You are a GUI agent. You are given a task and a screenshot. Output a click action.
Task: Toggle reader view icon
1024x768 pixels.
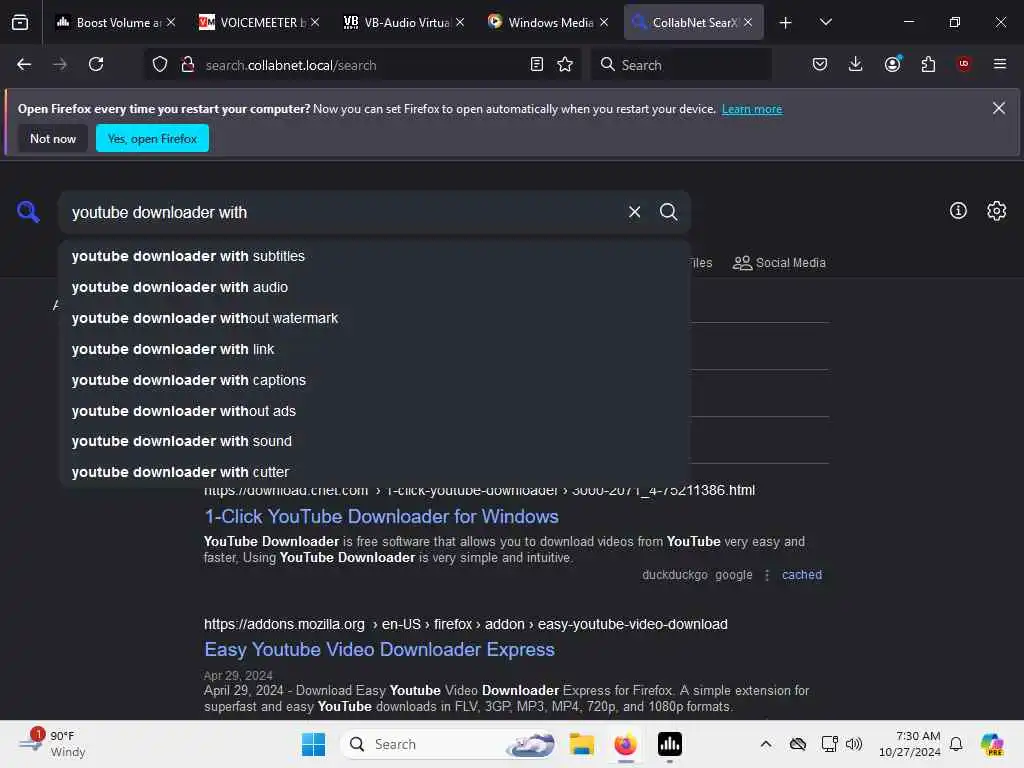(537, 64)
